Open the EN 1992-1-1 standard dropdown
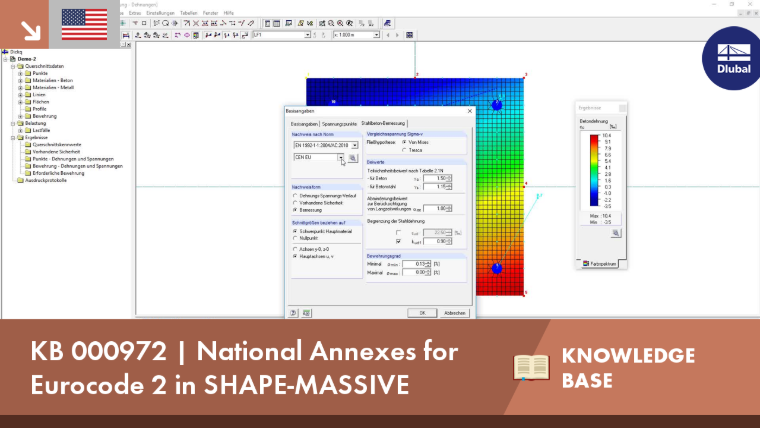The width and height of the screenshot is (760, 428). (x=355, y=145)
